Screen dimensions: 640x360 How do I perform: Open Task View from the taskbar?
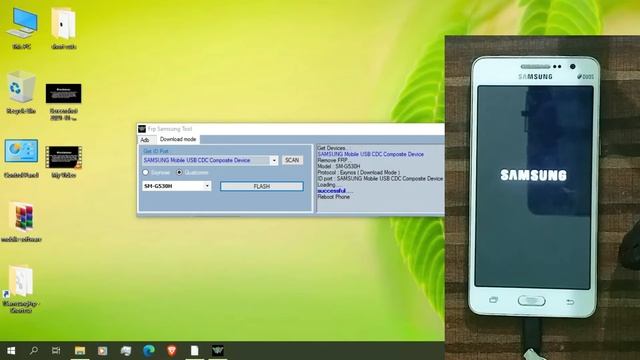(56, 351)
